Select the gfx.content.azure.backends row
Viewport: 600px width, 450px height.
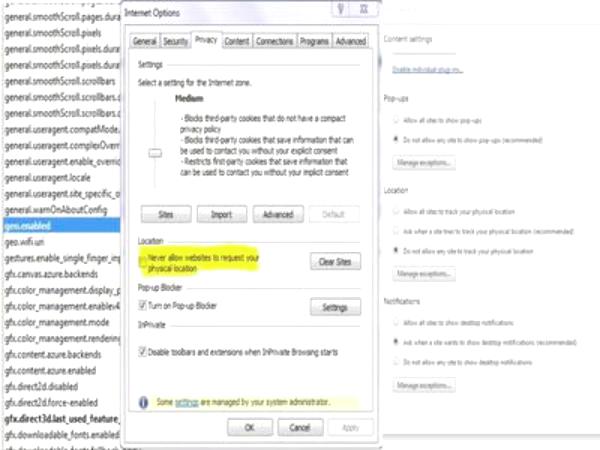(x=62, y=354)
